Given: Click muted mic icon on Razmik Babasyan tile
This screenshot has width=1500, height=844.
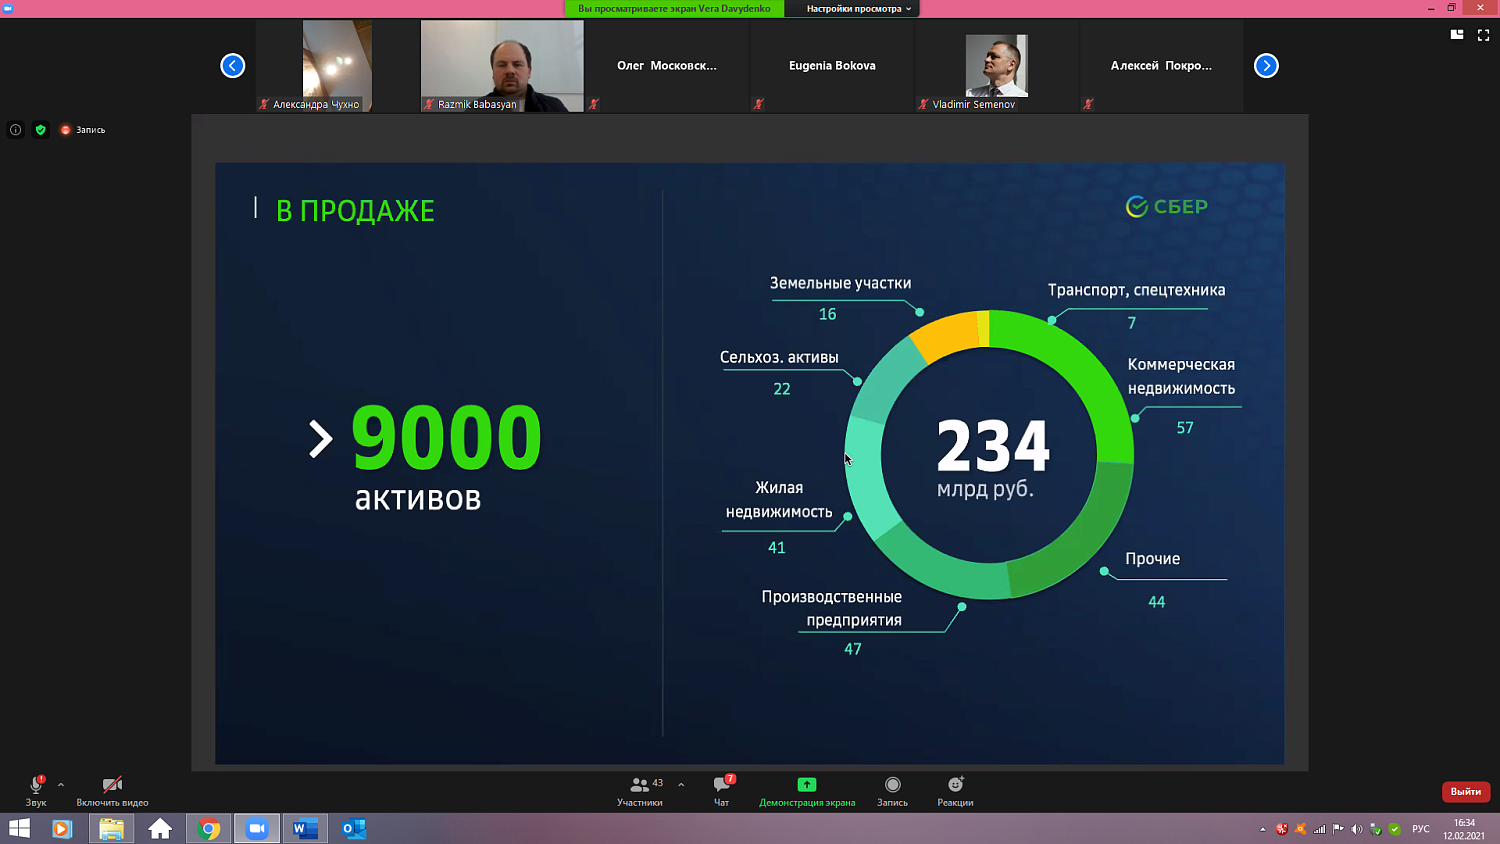Looking at the screenshot, I should tap(429, 104).
